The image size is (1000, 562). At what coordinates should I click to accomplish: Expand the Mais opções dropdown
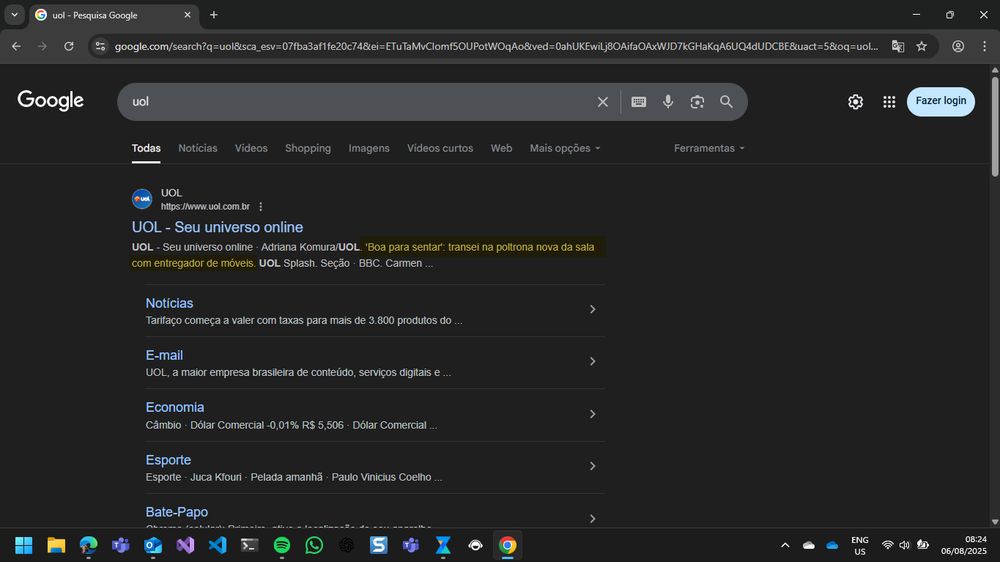pos(565,148)
